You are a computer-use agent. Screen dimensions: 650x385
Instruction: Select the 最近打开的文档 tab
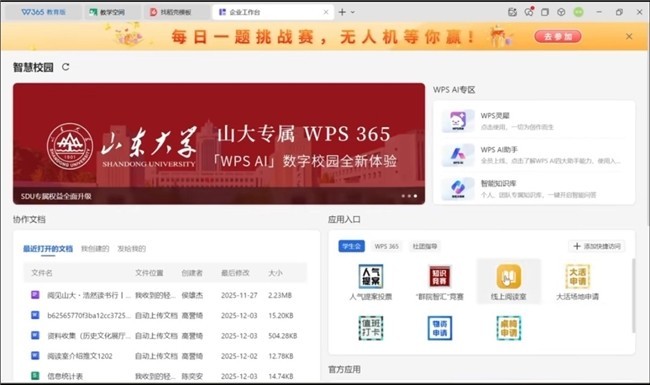[48, 249]
